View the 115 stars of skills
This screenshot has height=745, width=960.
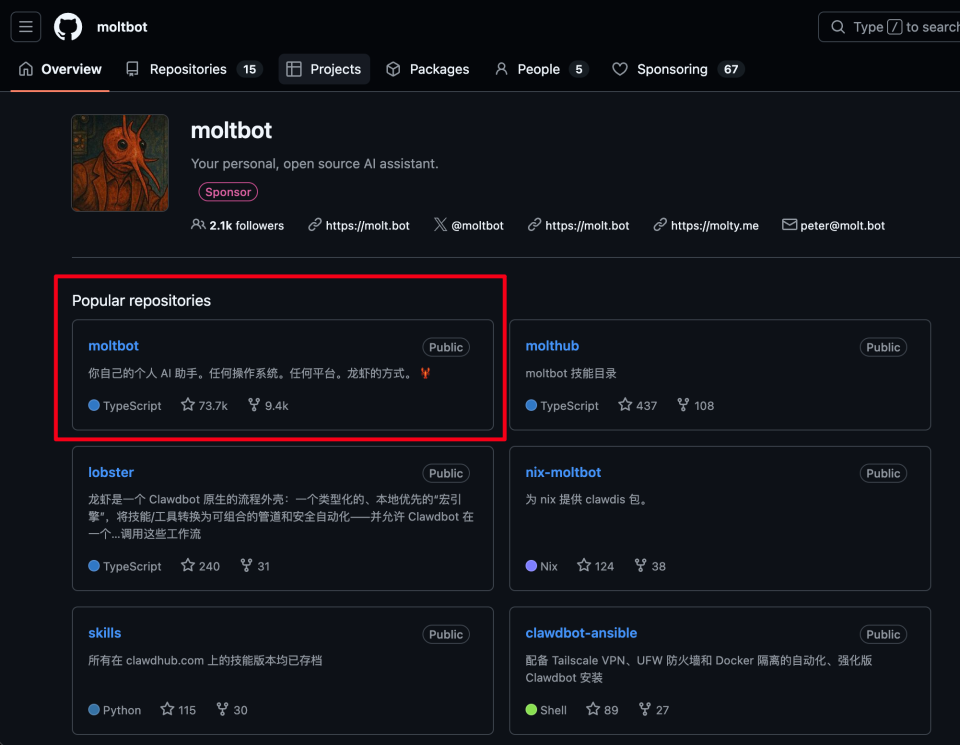point(178,710)
